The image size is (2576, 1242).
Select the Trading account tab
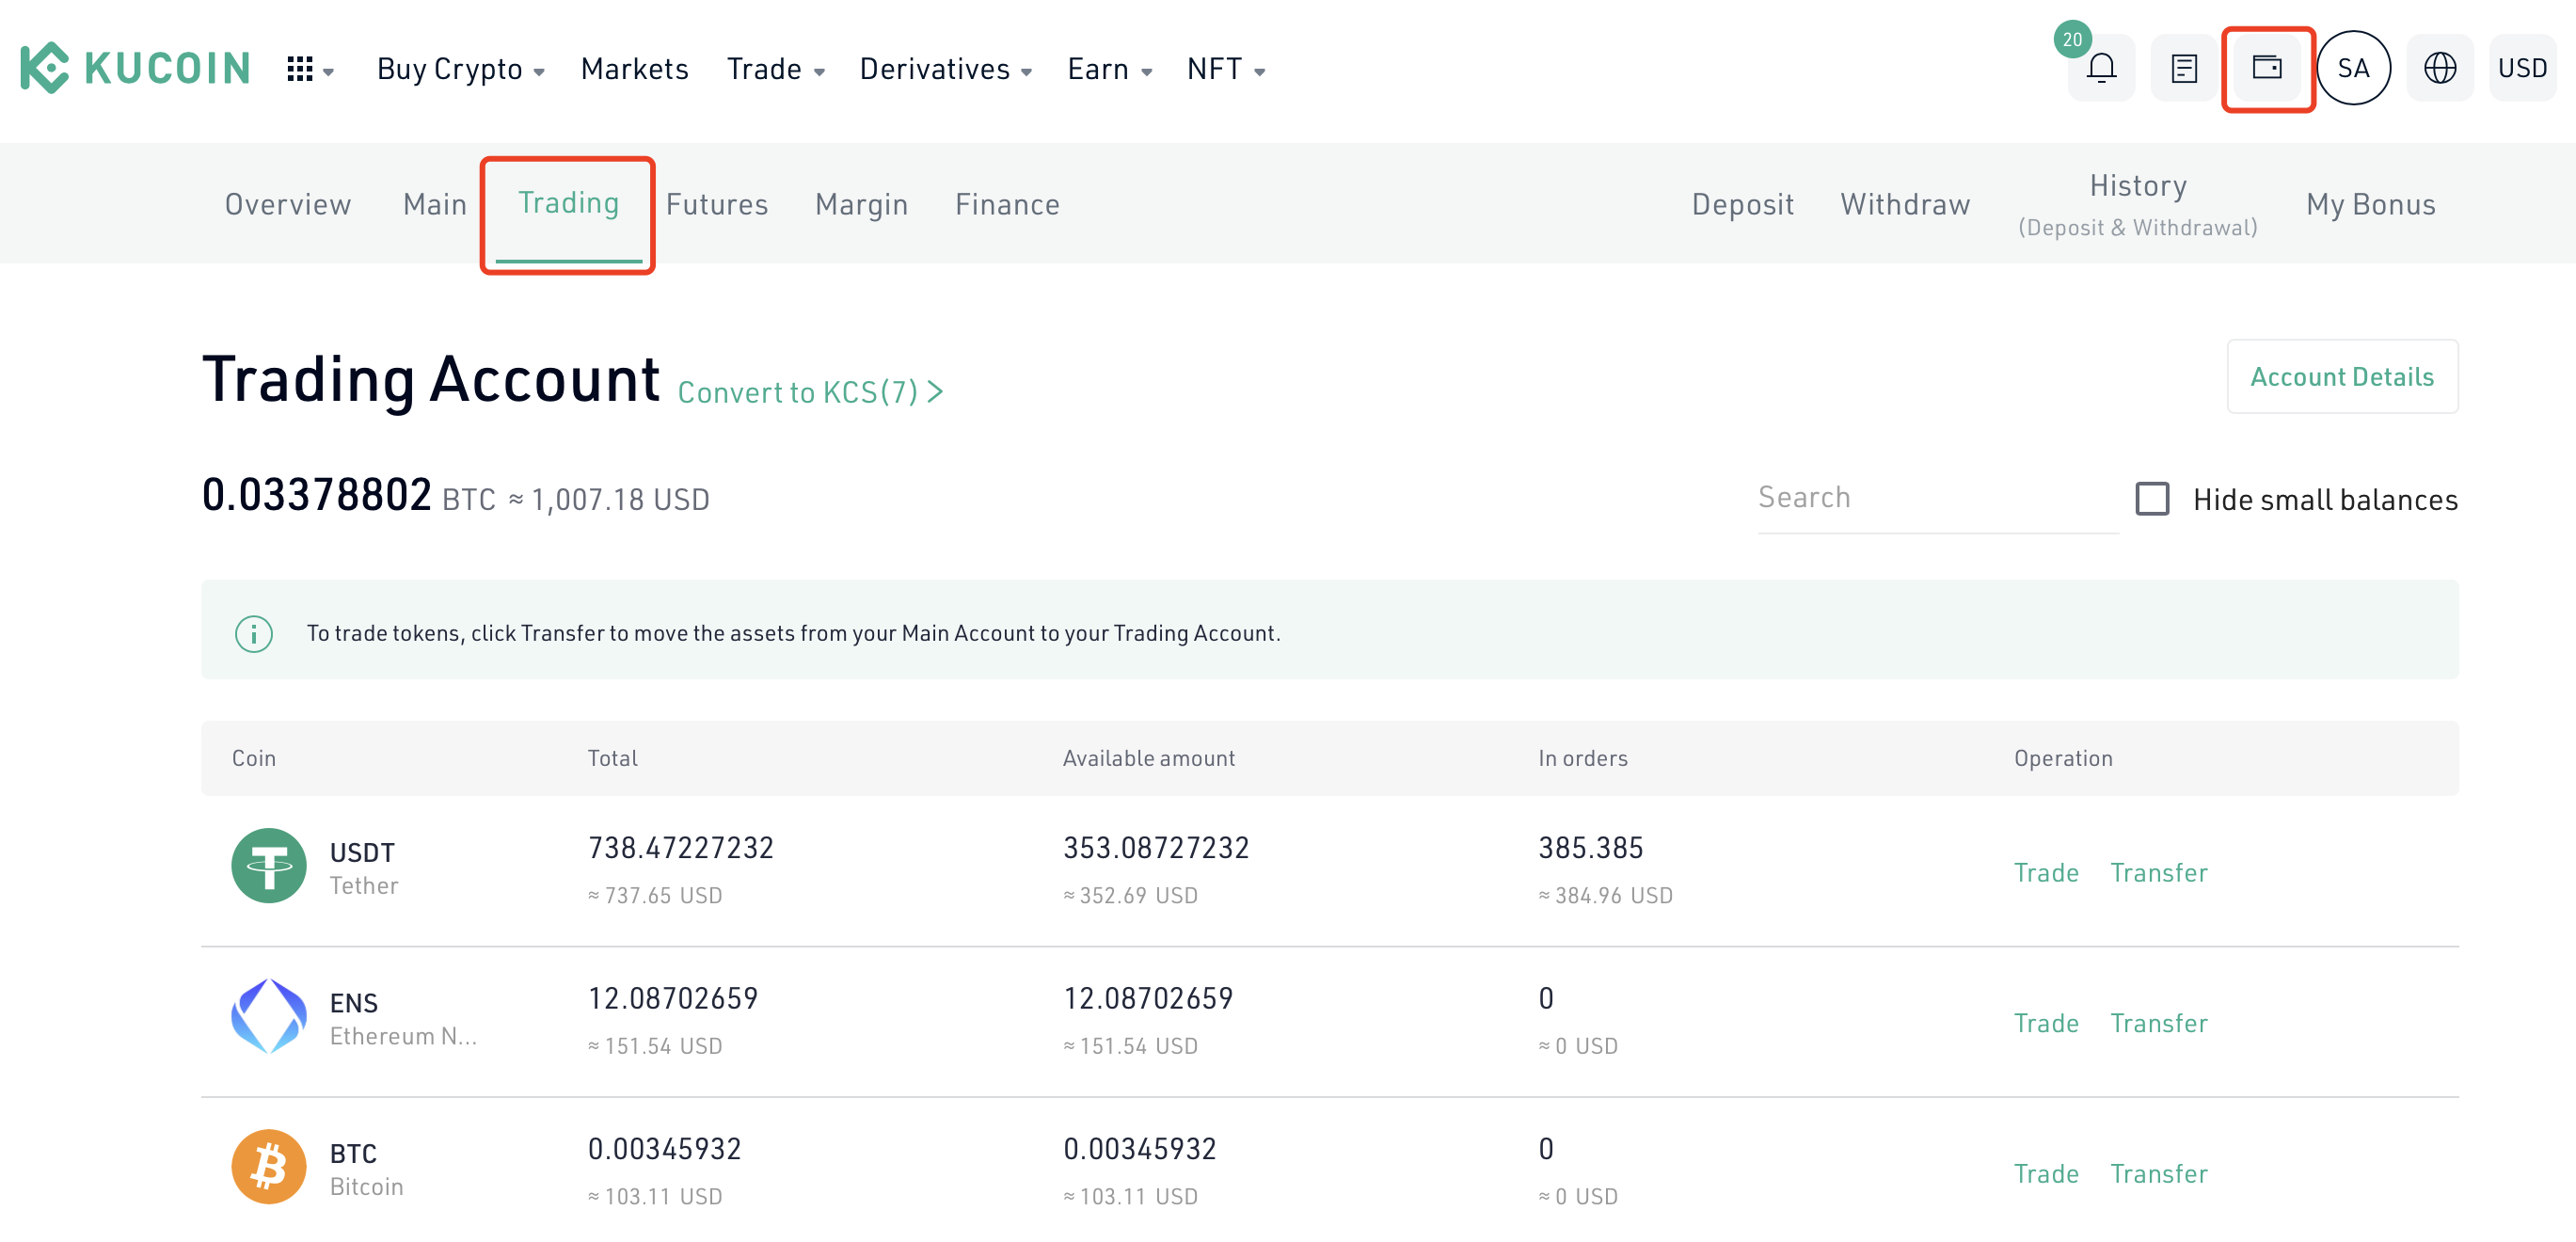(x=568, y=203)
